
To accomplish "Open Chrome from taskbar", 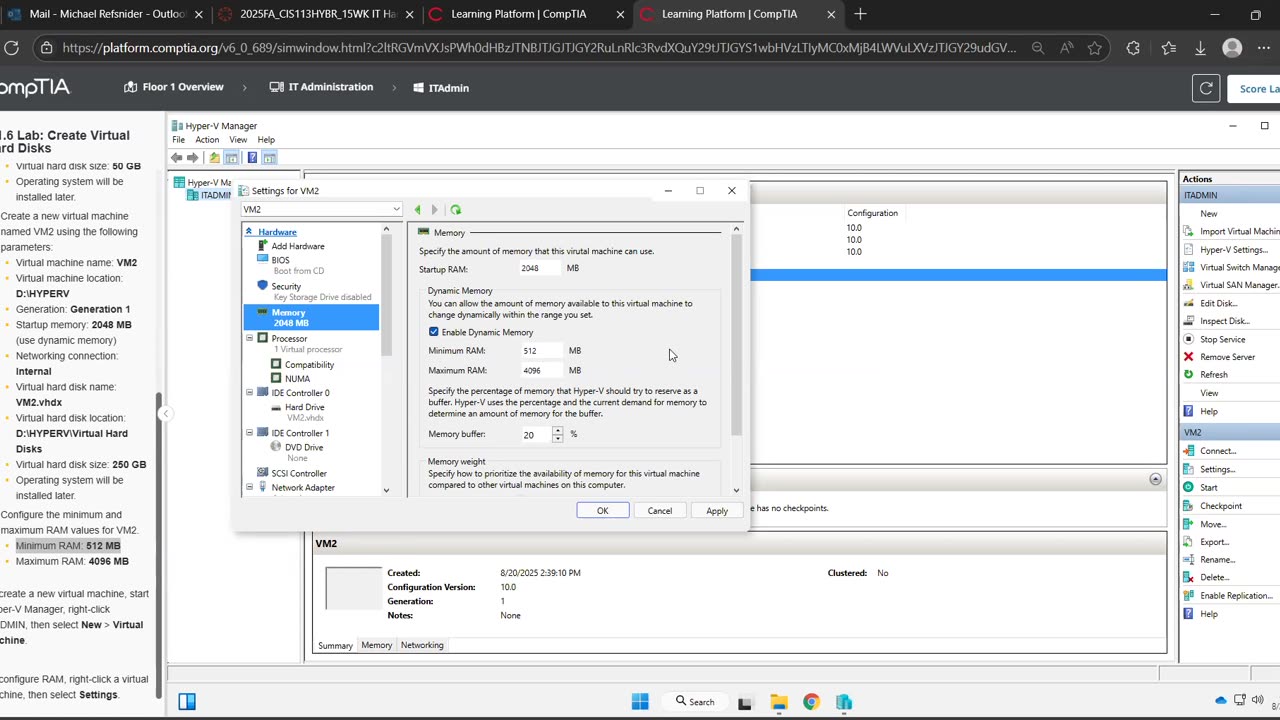I will 811,702.
